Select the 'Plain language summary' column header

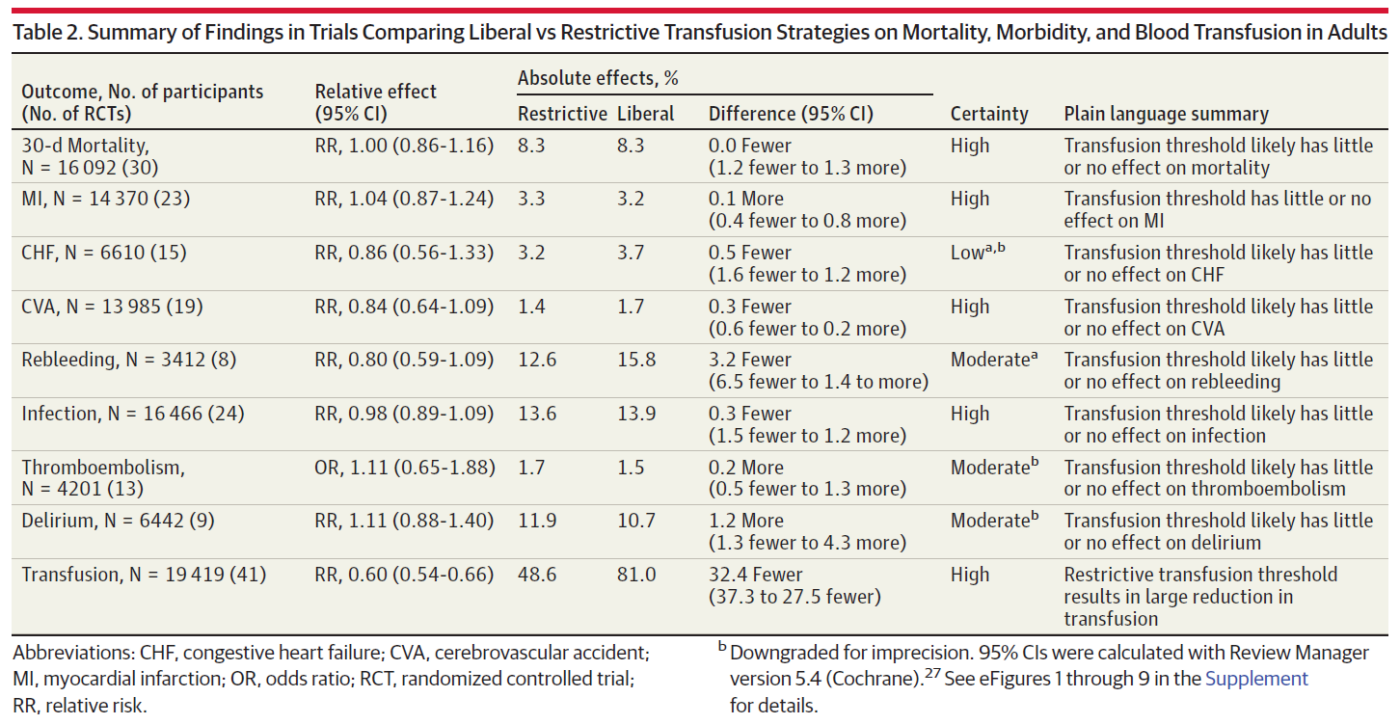click(x=1166, y=114)
